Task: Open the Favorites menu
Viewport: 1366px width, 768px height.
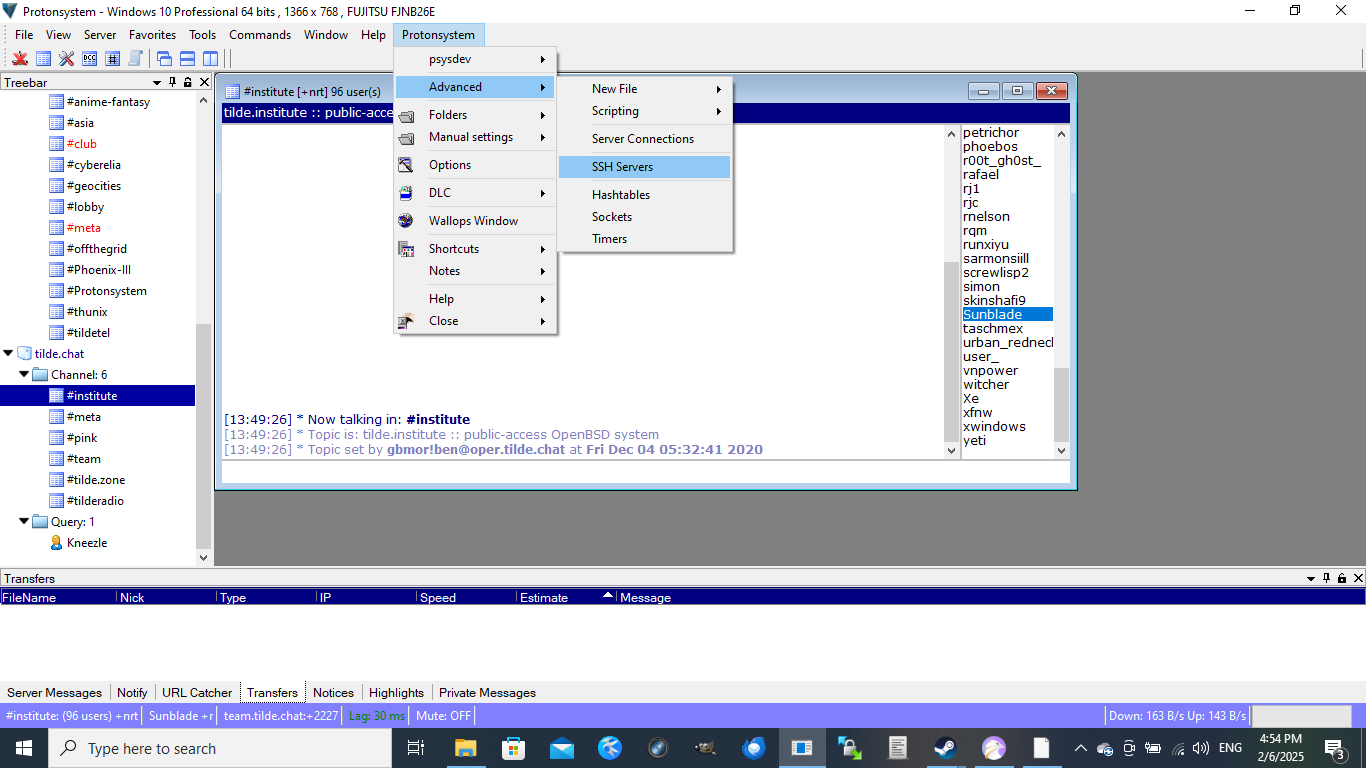Action: (x=152, y=35)
